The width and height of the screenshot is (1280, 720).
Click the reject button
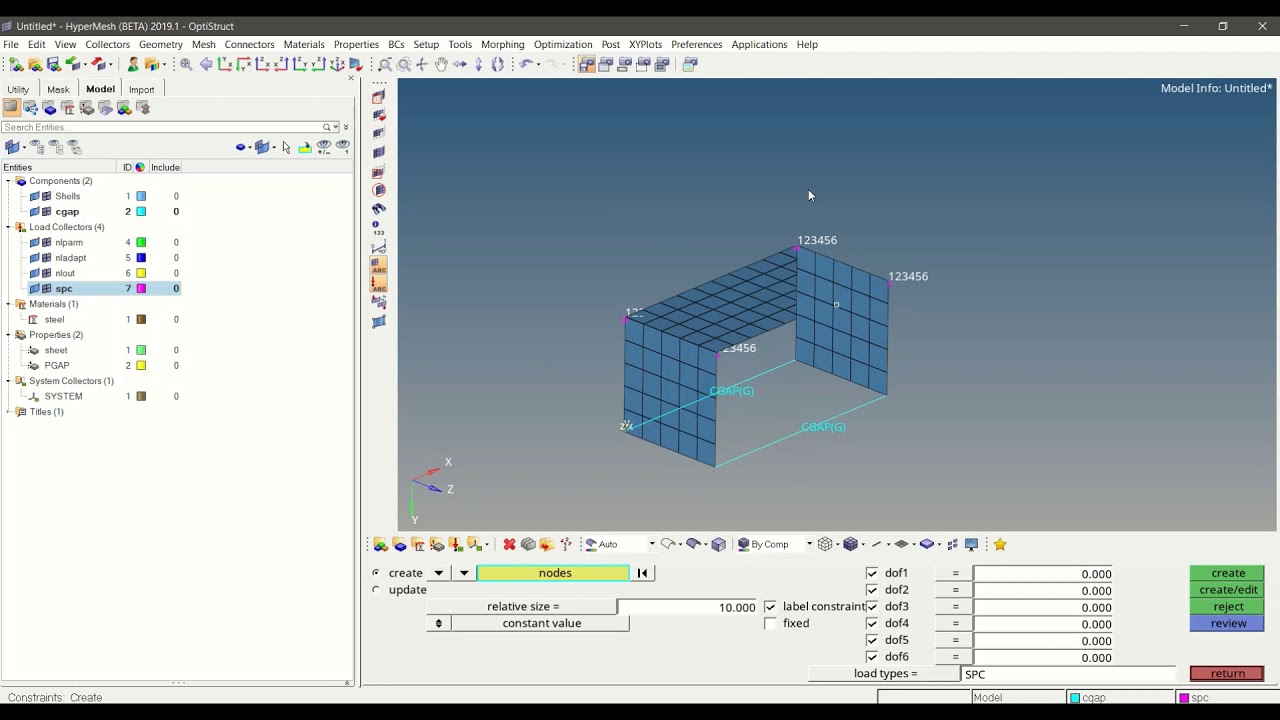point(1227,606)
